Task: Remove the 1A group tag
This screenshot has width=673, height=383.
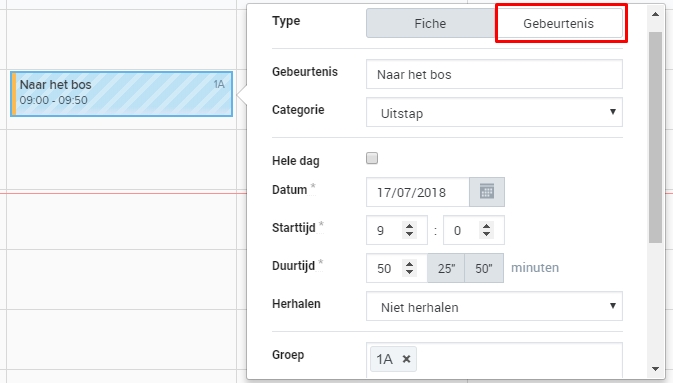Action: pos(406,359)
